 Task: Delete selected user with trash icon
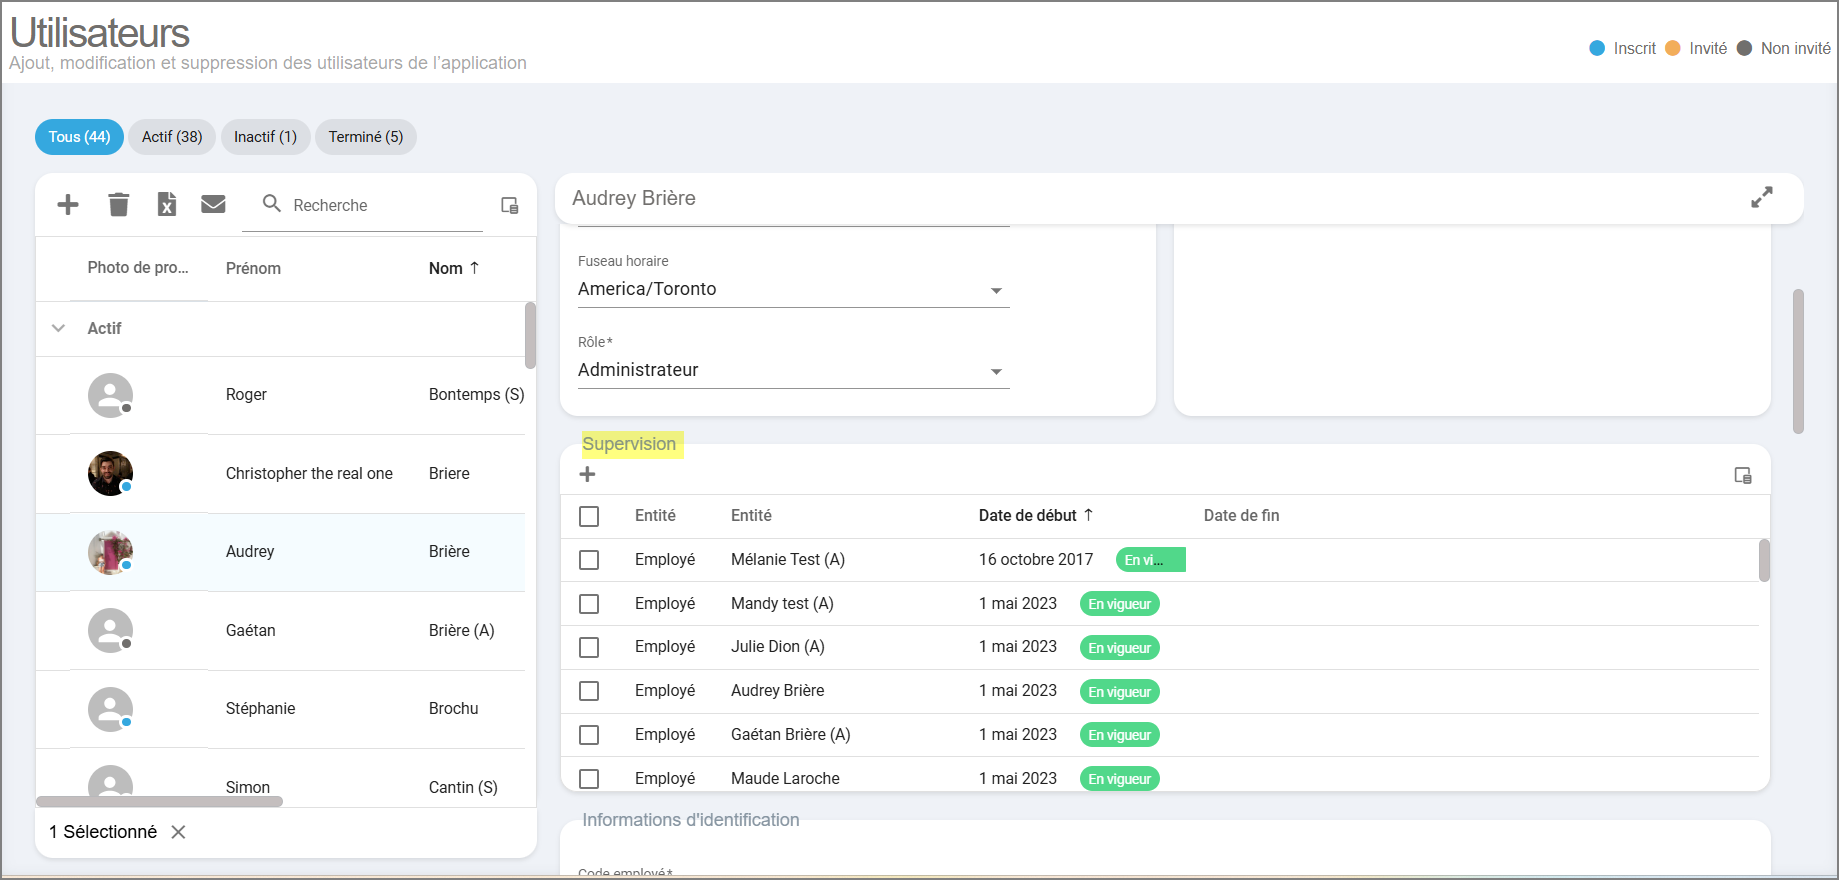tap(119, 205)
